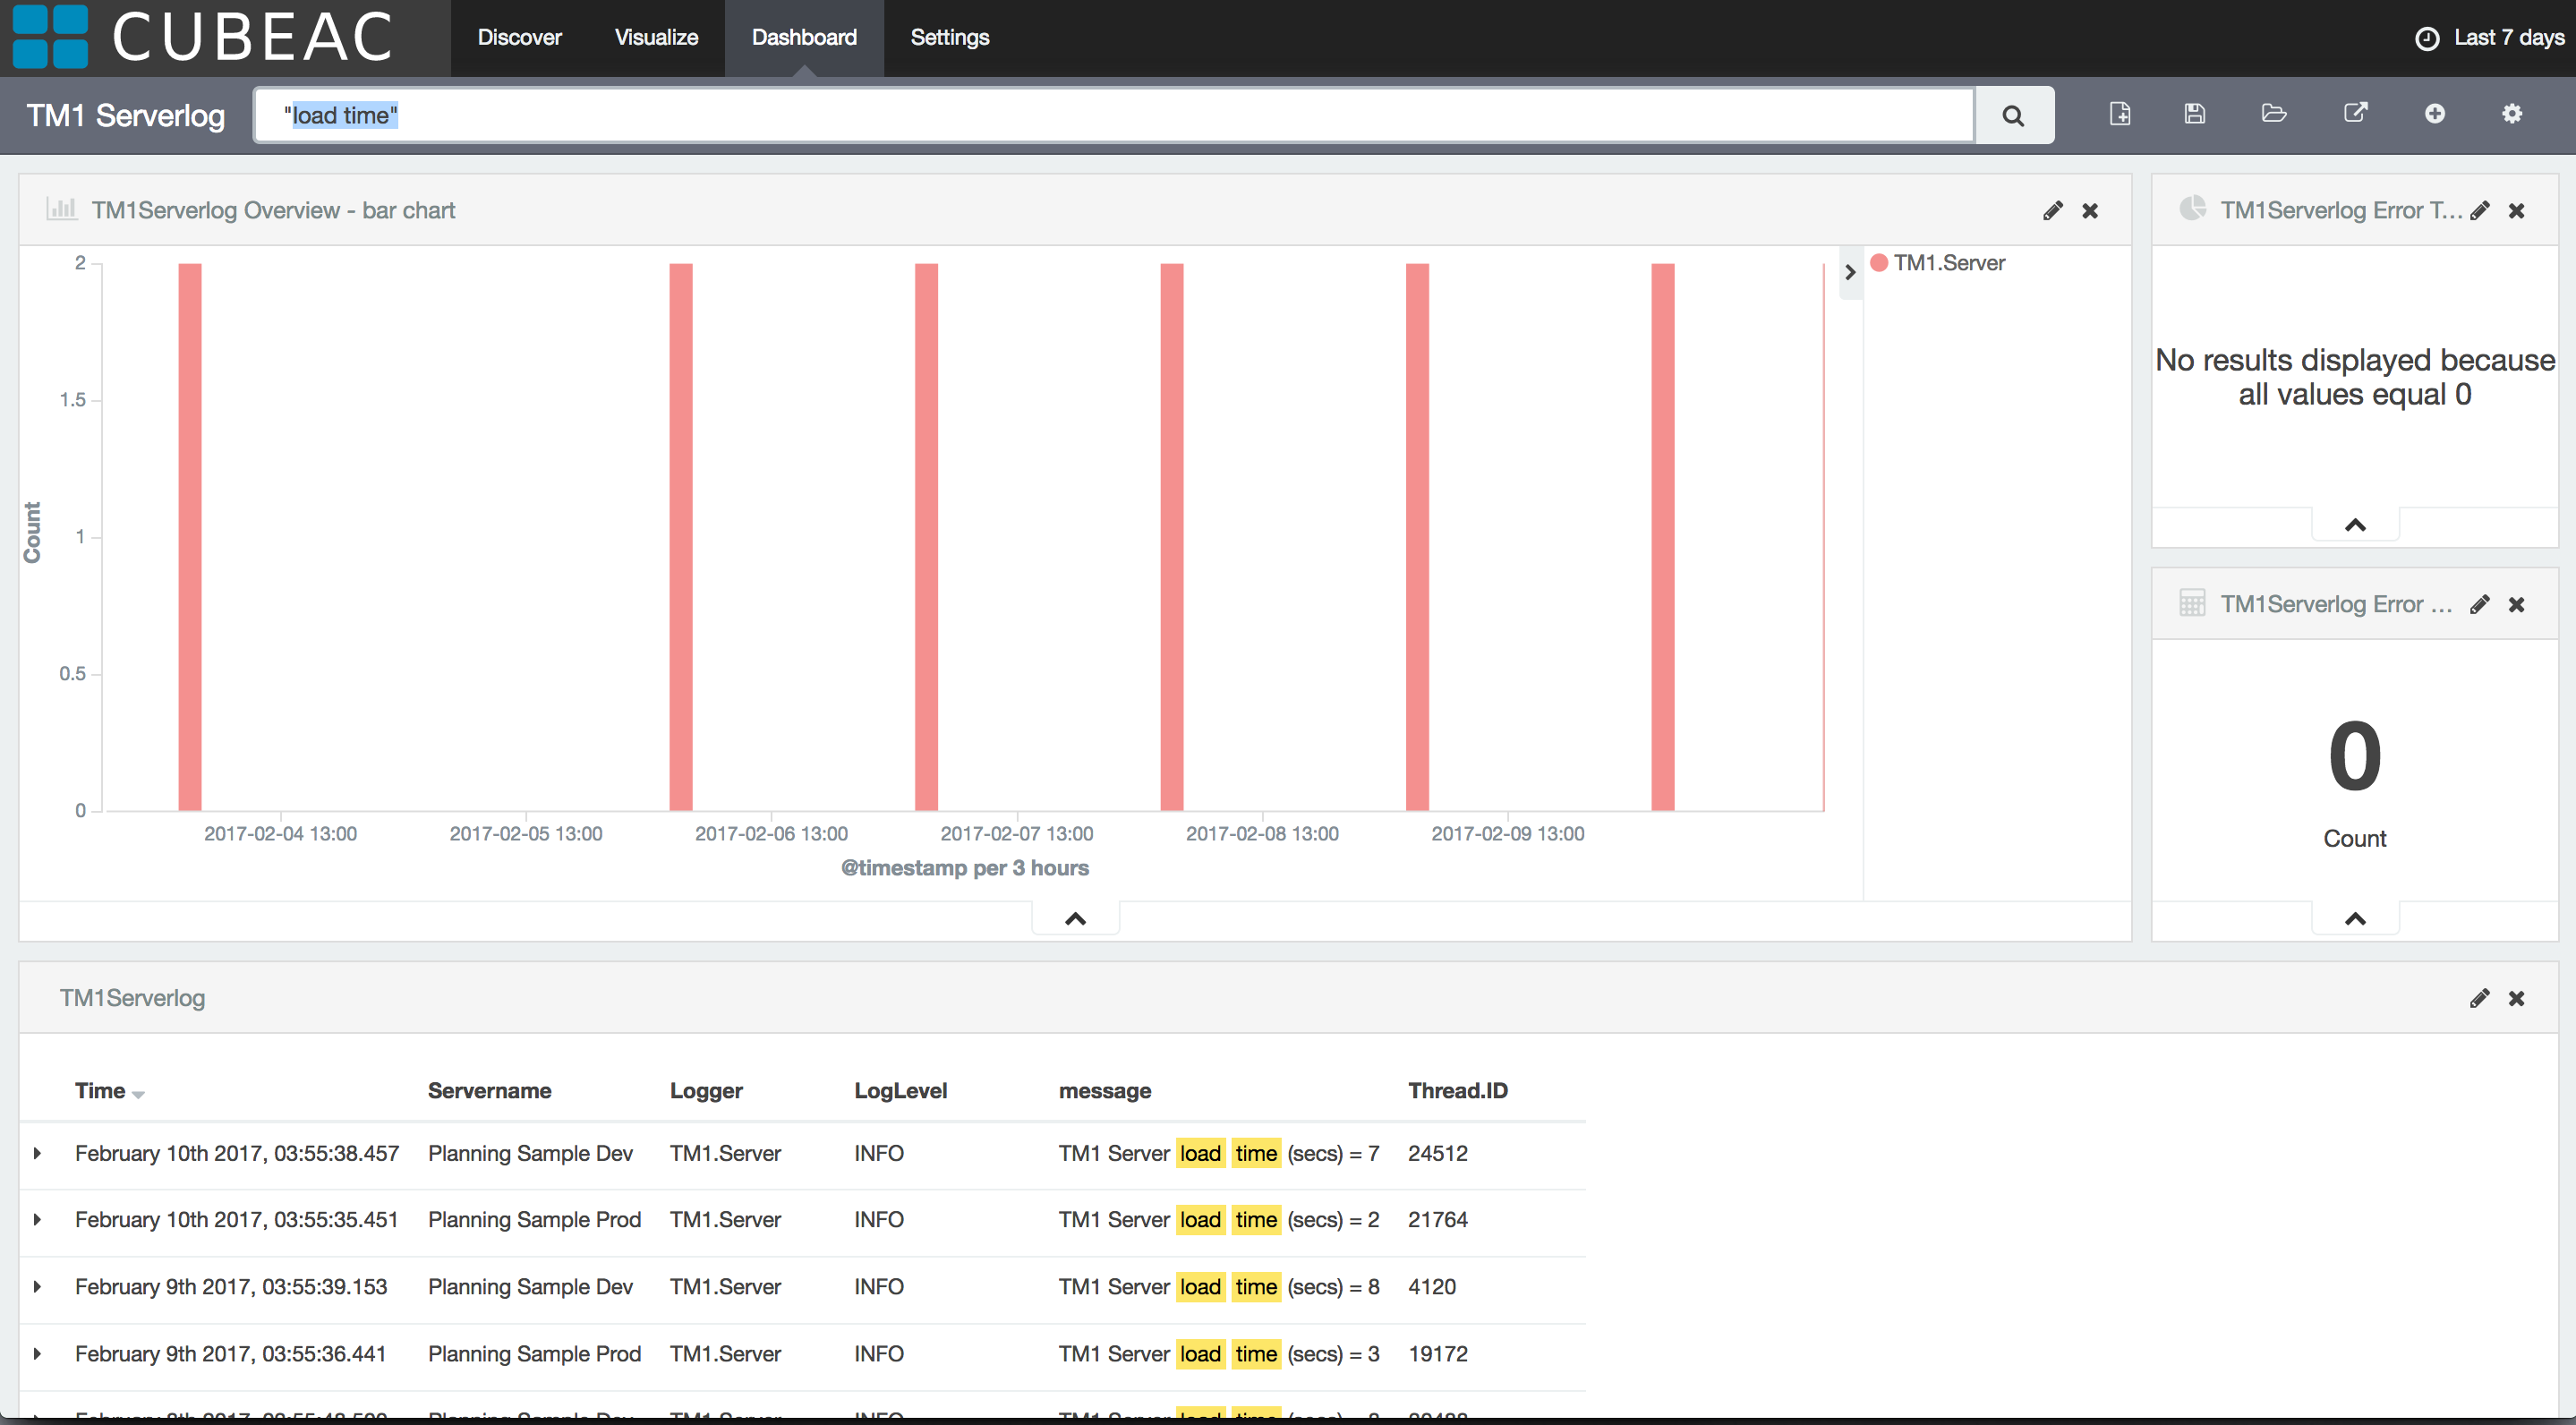This screenshot has width=2576, height=1425.
Task: Share the dashboard
Action: click(x=2355, y=112)
